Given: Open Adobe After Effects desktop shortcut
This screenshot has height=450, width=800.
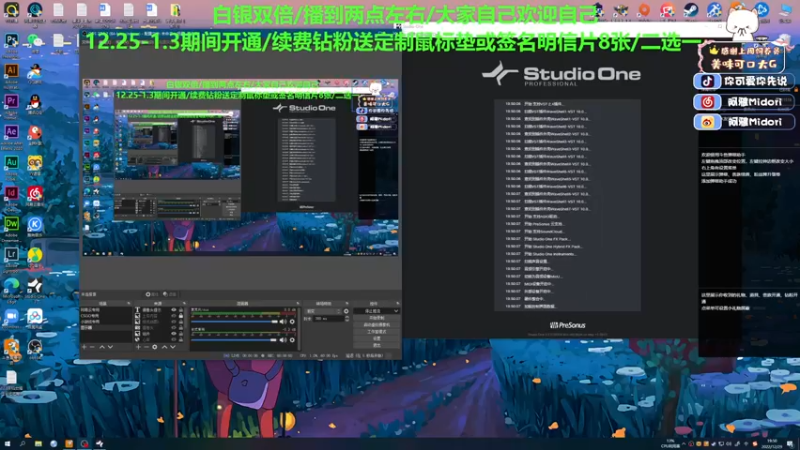Looking at the screenshot, I should pyautogui.click(x=11, y=132).
